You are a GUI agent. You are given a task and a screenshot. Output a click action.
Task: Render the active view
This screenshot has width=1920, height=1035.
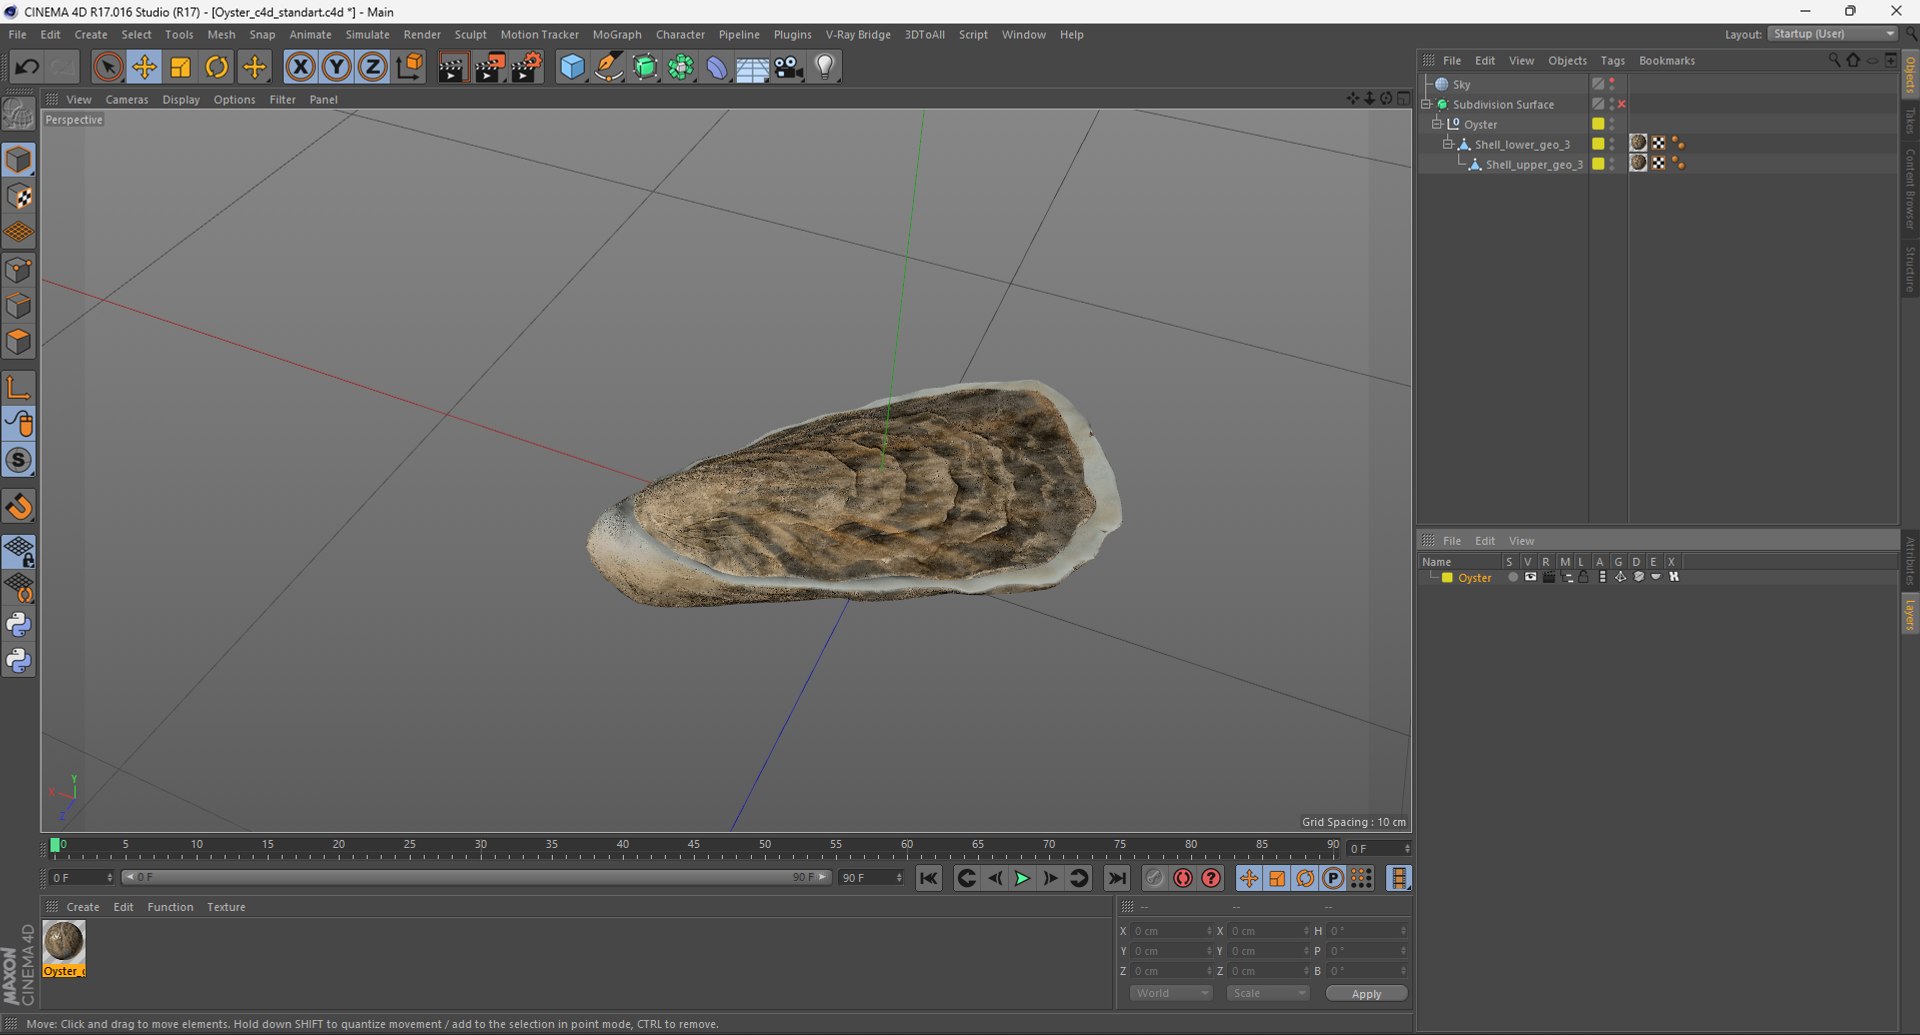pos(452,67)
